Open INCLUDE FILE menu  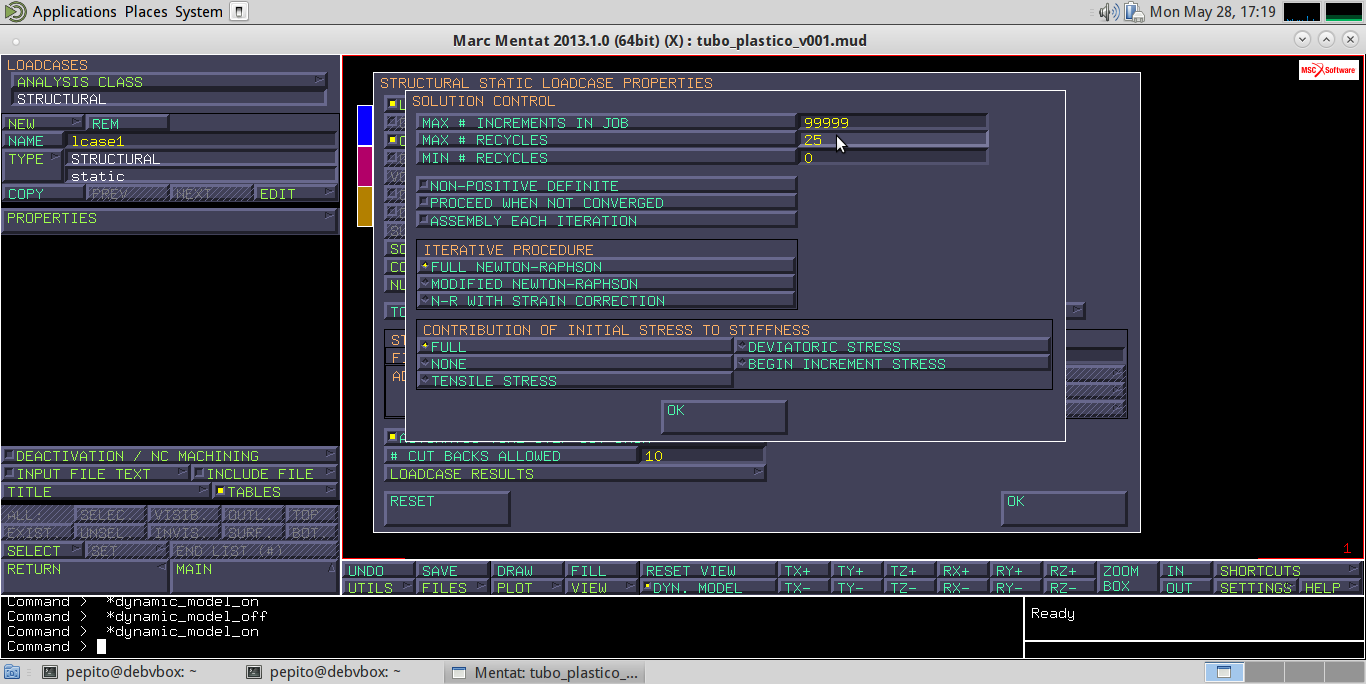[x=266, y=473]
